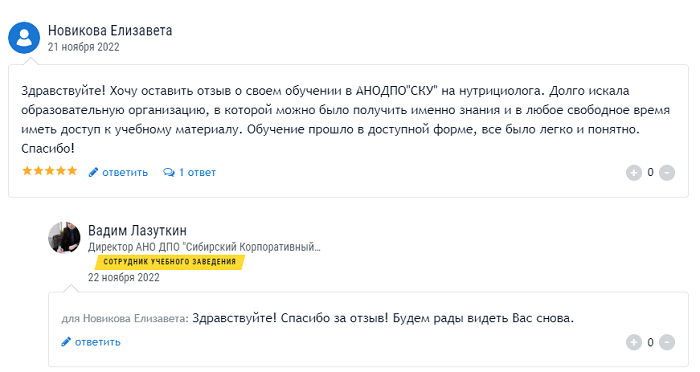The image size is (700, 372).
Task: Collapse the thread using the 1 ответ link
Action: (x=197, y=172)
